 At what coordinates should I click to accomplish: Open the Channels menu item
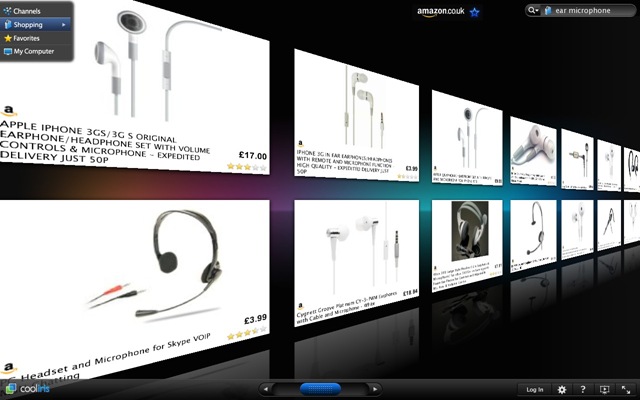[36, 11]
